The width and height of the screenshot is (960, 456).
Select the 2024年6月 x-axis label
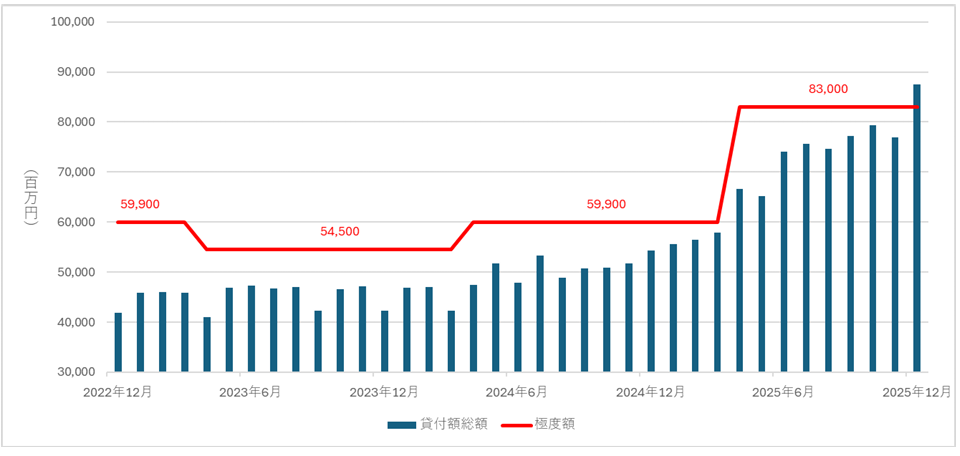pos(517,392)
